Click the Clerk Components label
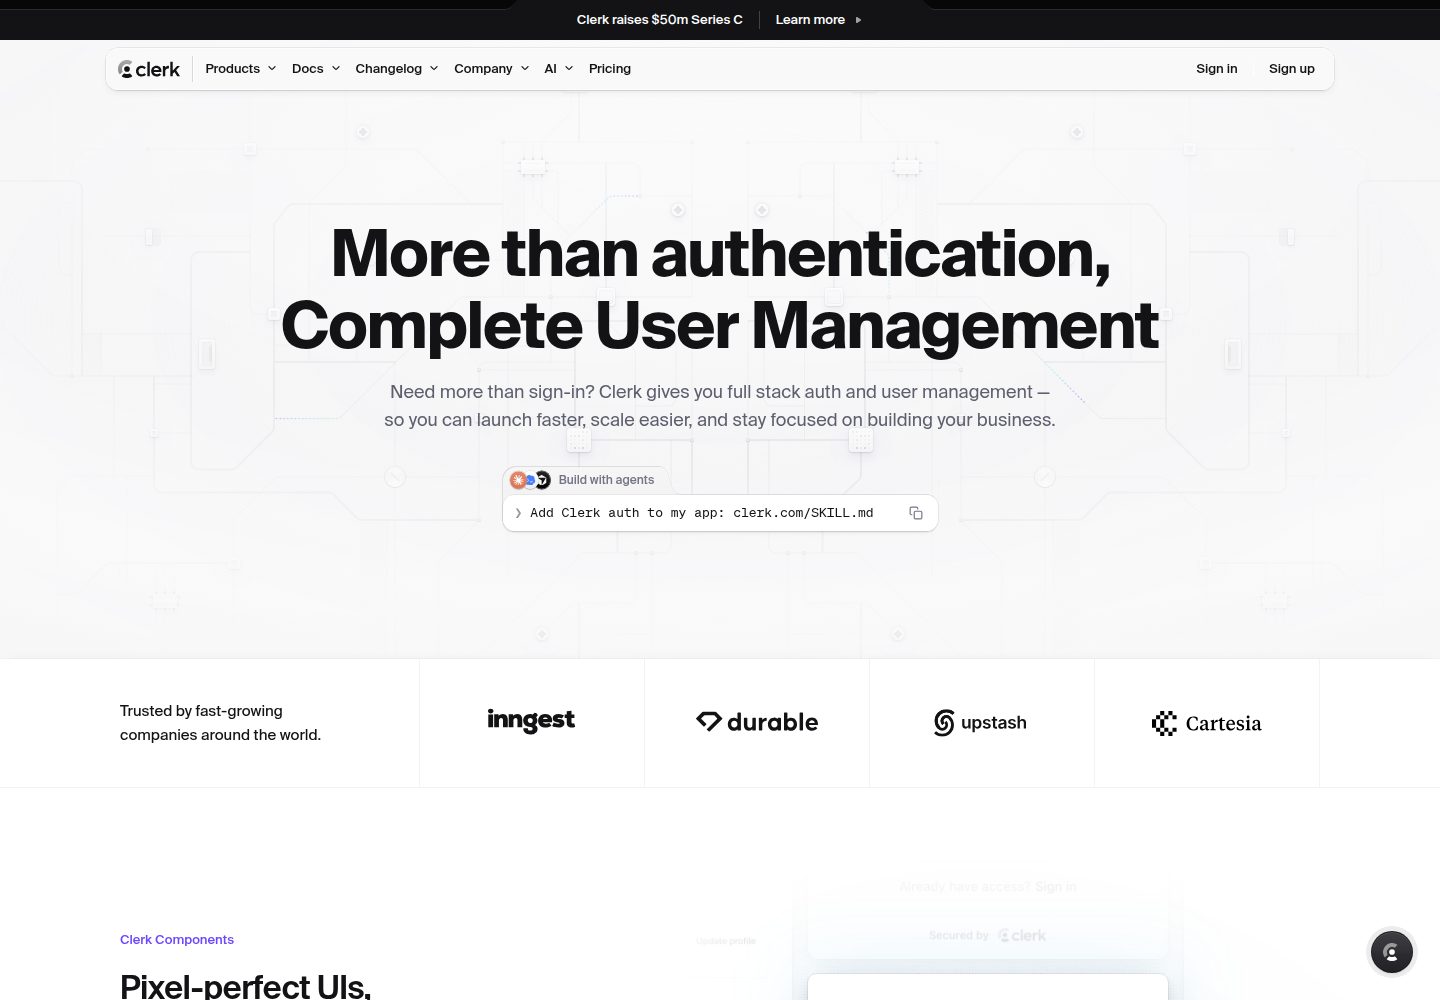This screenshot has height=1000, width=1440. (177, 940)
